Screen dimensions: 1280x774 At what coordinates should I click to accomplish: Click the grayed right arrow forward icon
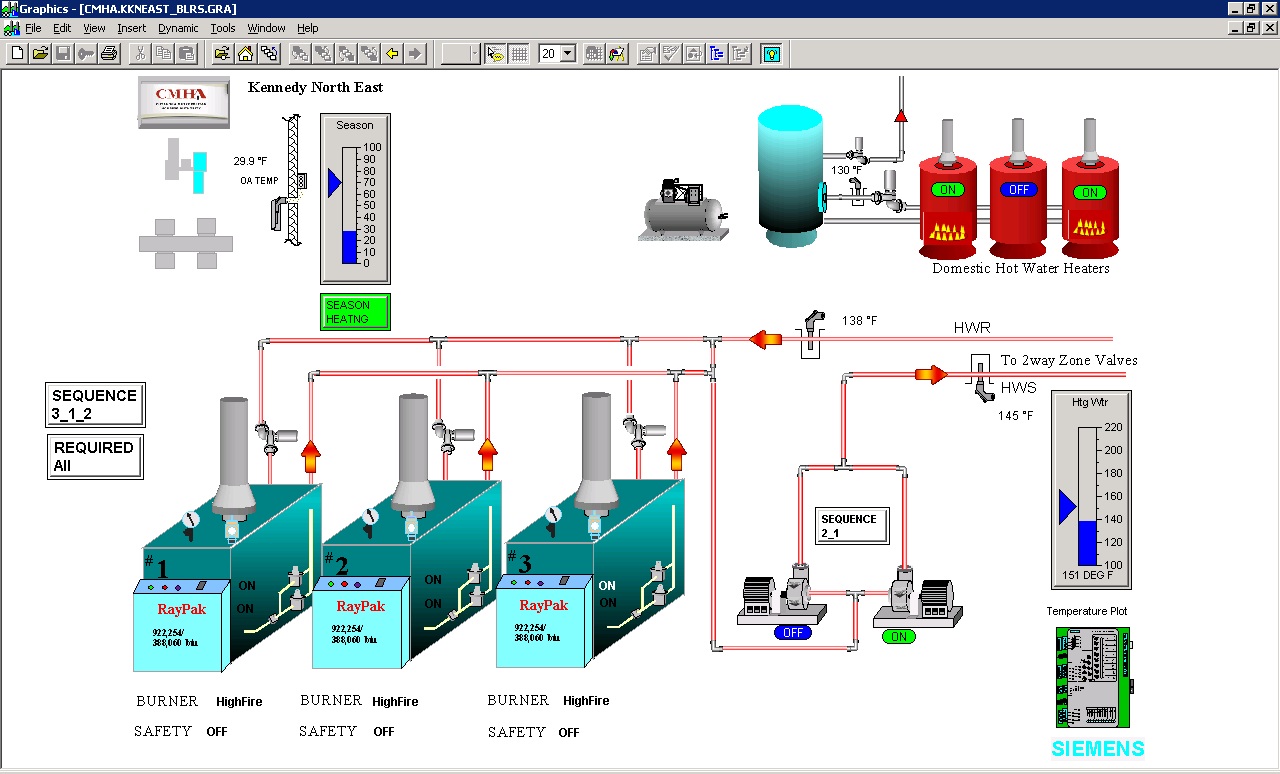point(415,54)
